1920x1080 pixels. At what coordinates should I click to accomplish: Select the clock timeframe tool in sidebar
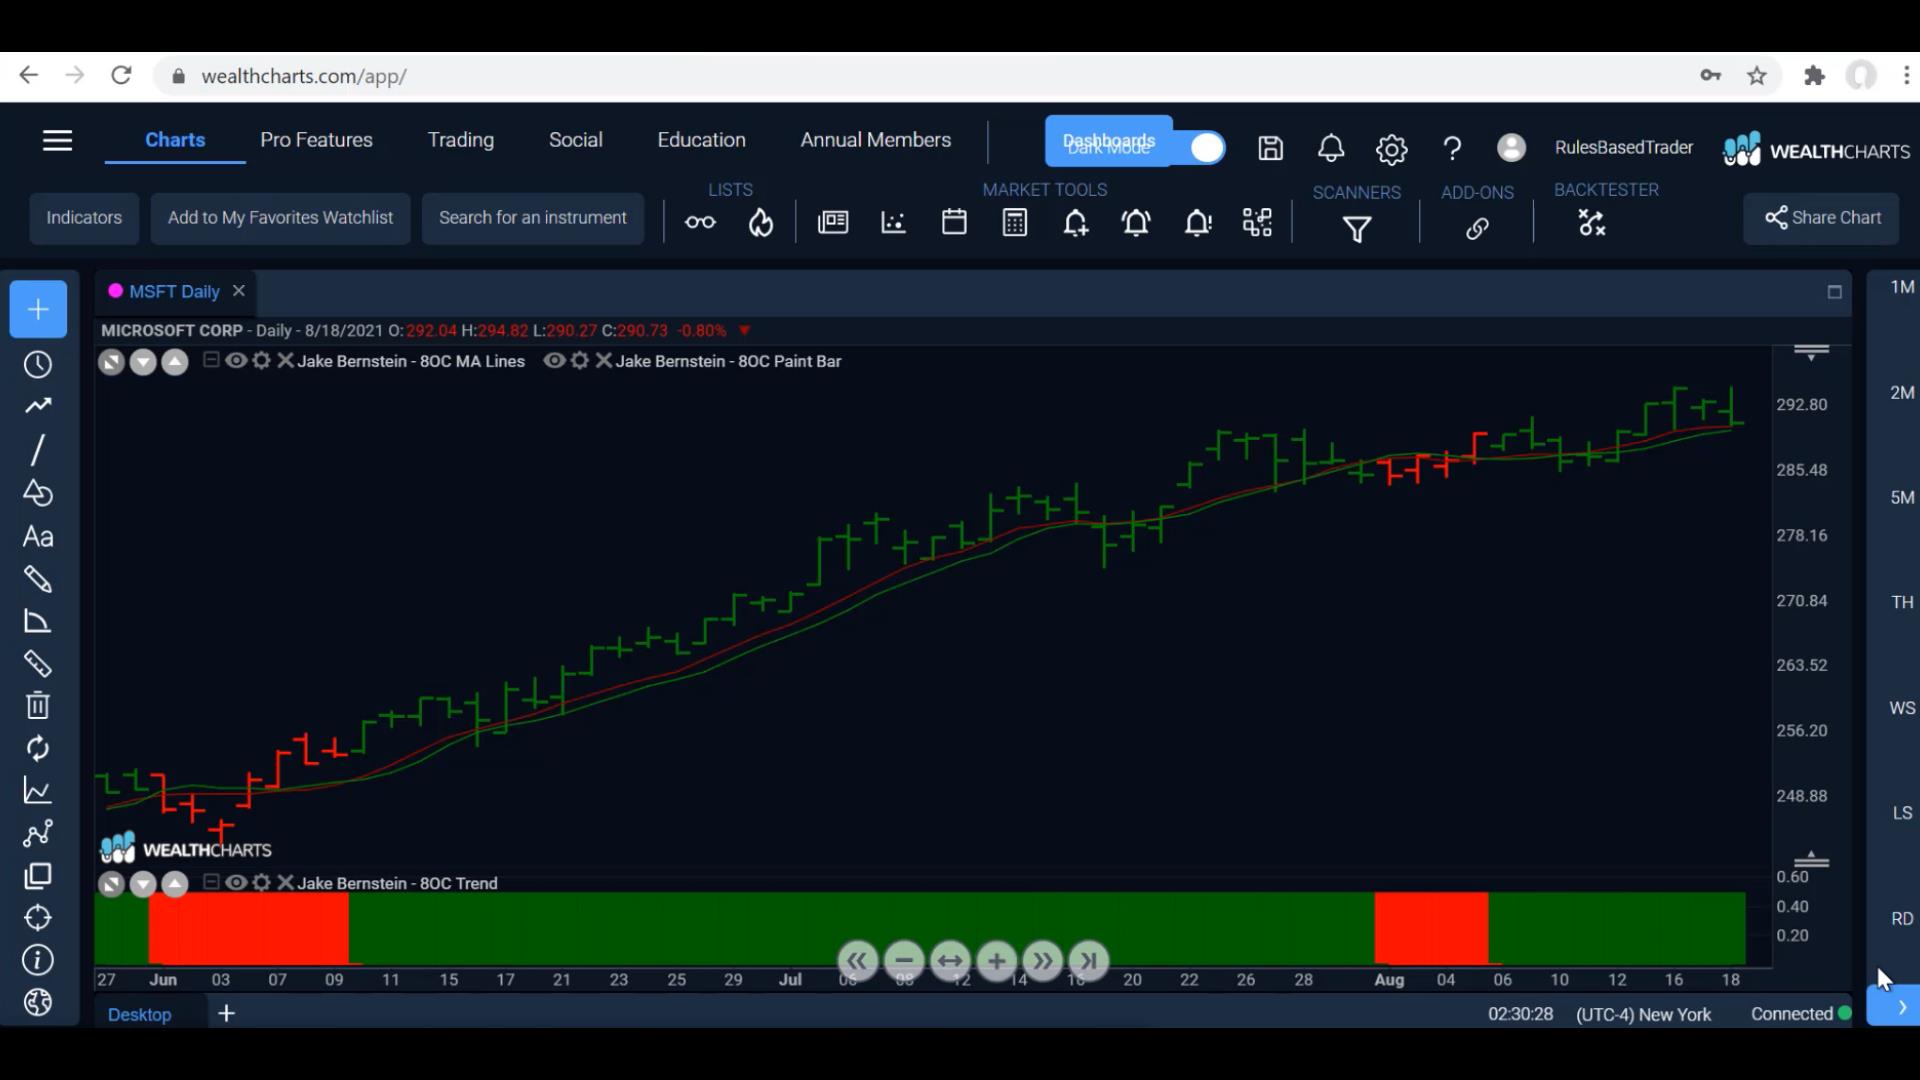pos(38,365)
